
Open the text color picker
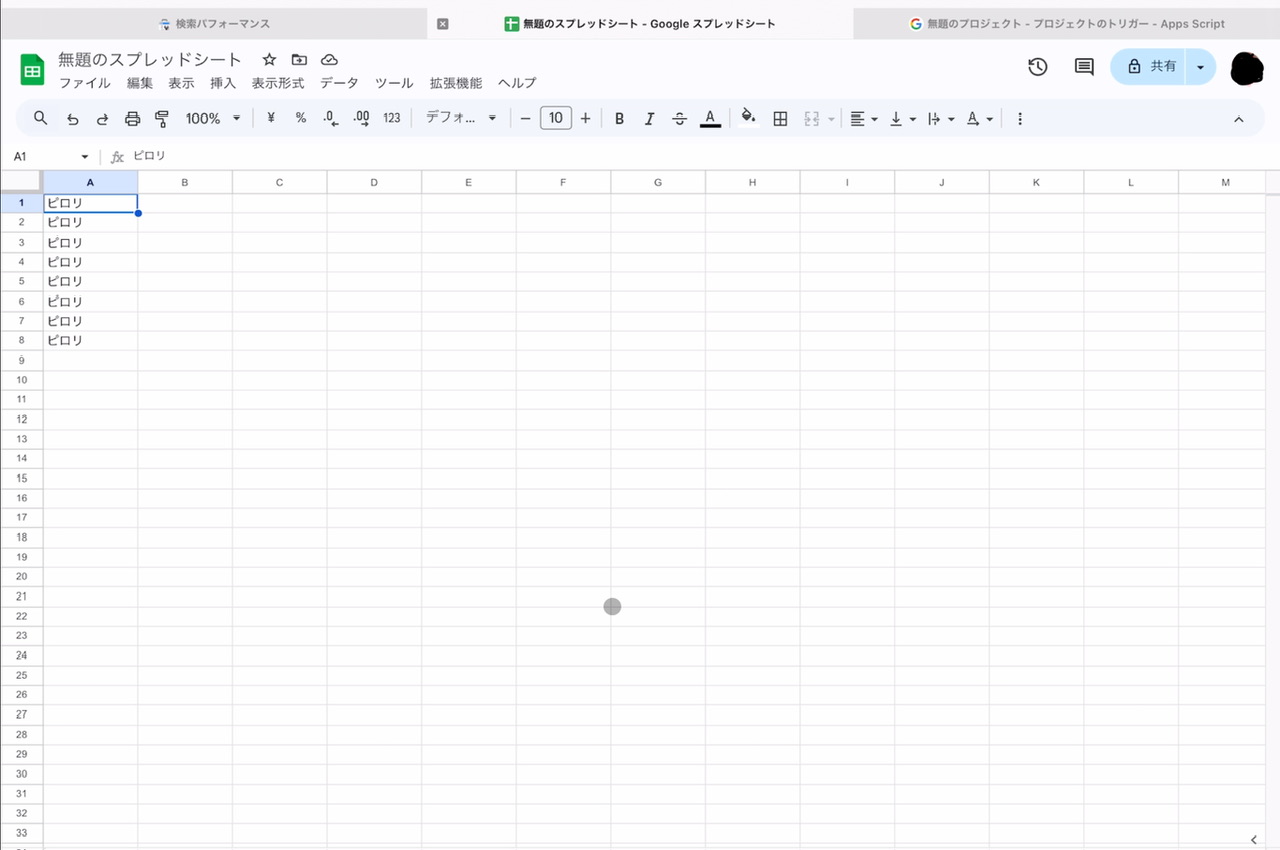pos(710,118)
